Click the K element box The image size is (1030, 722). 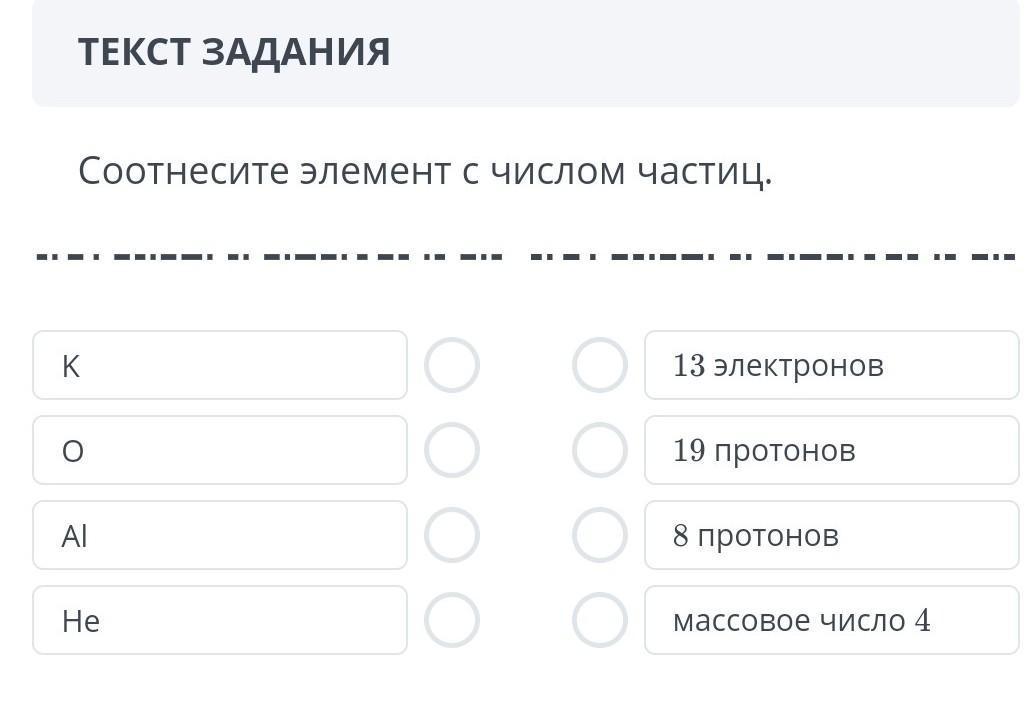220,365
